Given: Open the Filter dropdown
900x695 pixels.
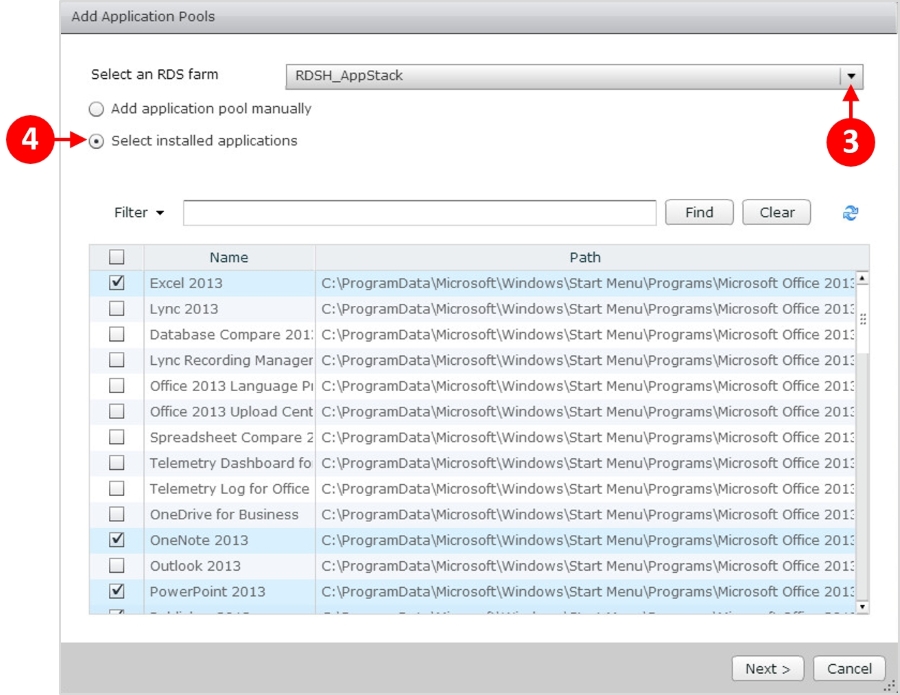Looking at the screenshot, I should (x=139, y=212).
